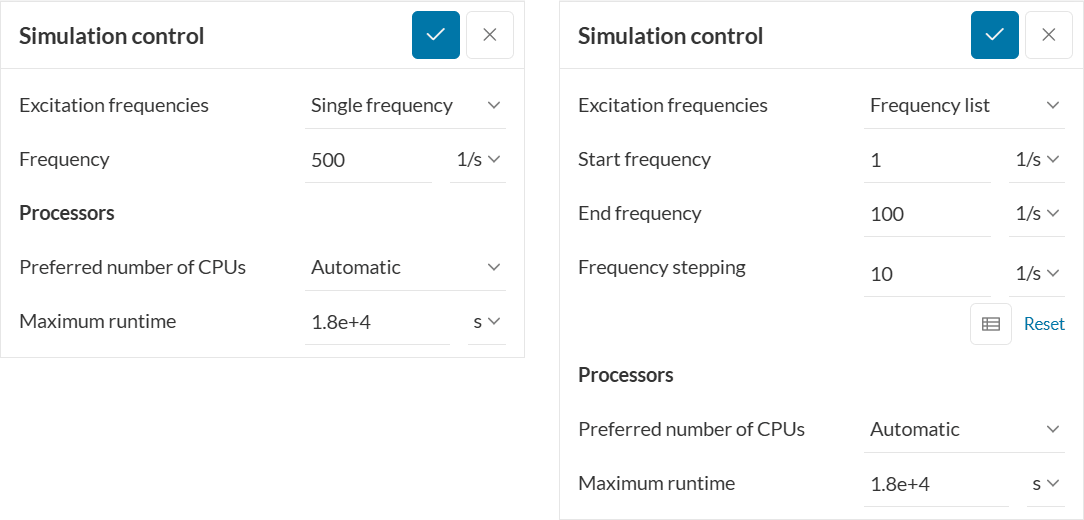Change the right panel's Maximum runtime unit
The width and height of the screenshot is (1084, 520).
pyautogui.click(x=1046, y=483)
